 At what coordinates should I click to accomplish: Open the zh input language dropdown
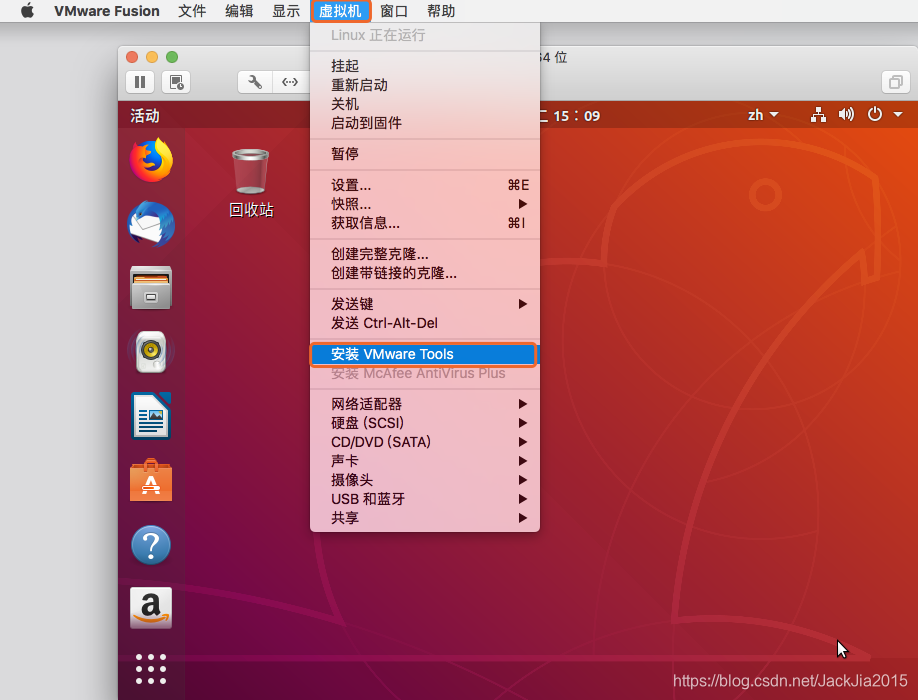763,115
